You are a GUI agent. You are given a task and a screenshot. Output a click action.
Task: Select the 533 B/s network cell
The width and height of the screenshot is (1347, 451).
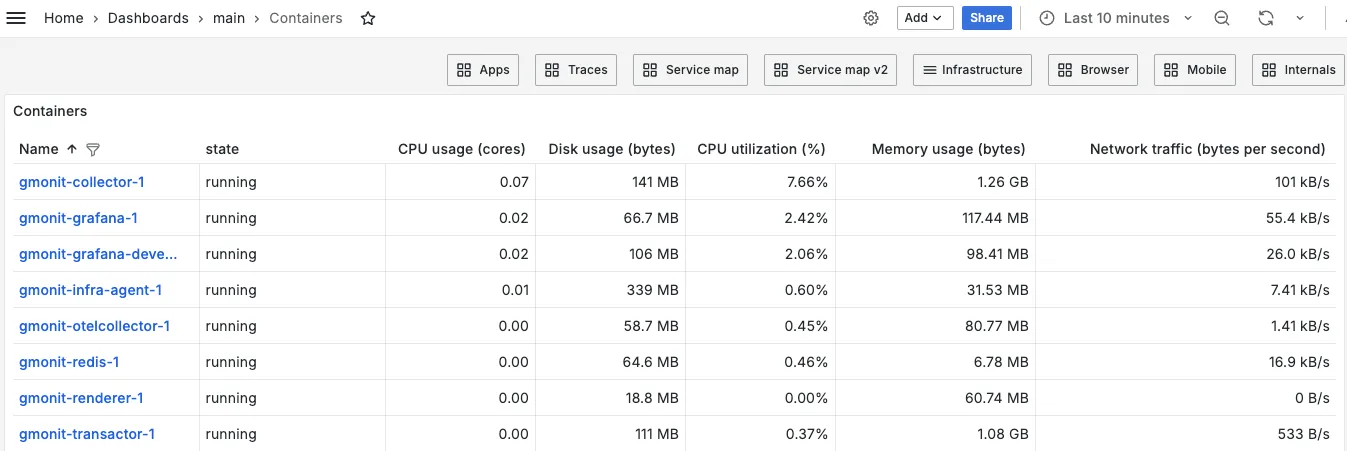1186,434
